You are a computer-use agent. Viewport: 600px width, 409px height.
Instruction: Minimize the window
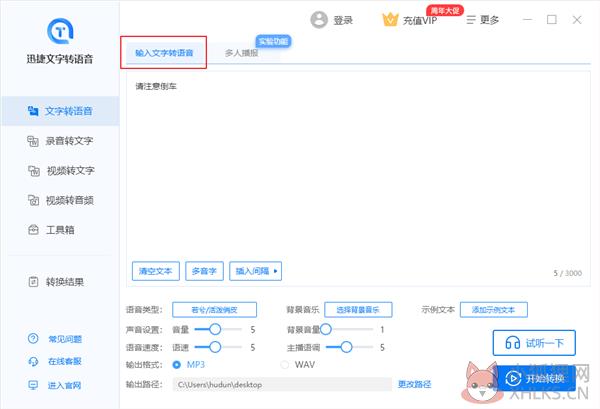528,20
